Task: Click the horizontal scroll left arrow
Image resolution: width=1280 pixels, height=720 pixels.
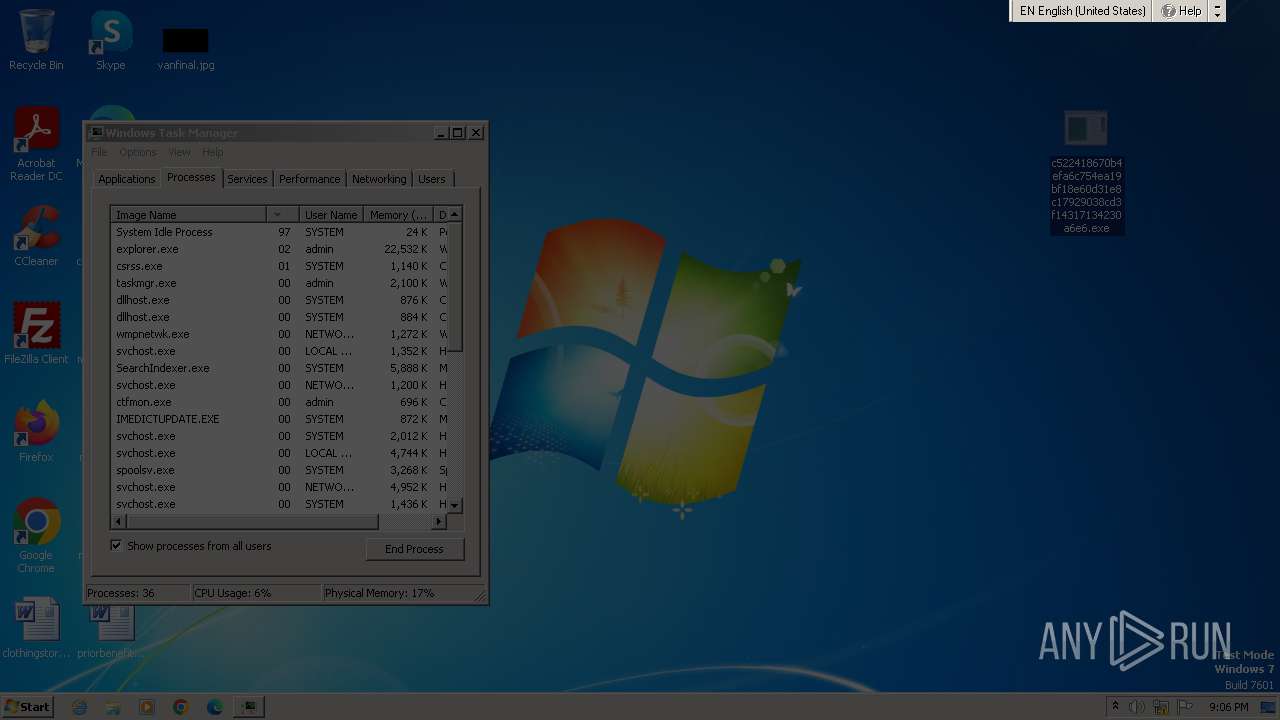Action: click(x=119, y=522)
